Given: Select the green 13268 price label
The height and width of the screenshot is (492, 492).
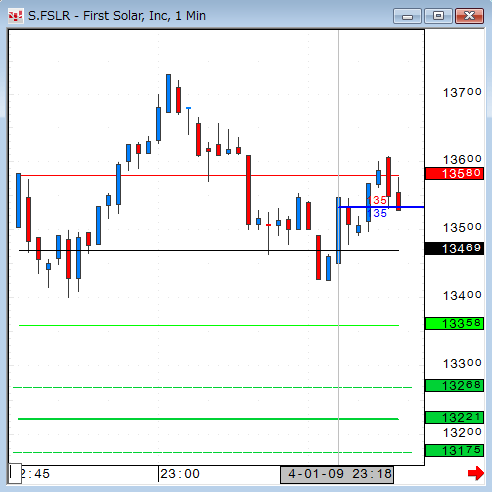Looking at the screenshot, I should (x=454, y=386).
